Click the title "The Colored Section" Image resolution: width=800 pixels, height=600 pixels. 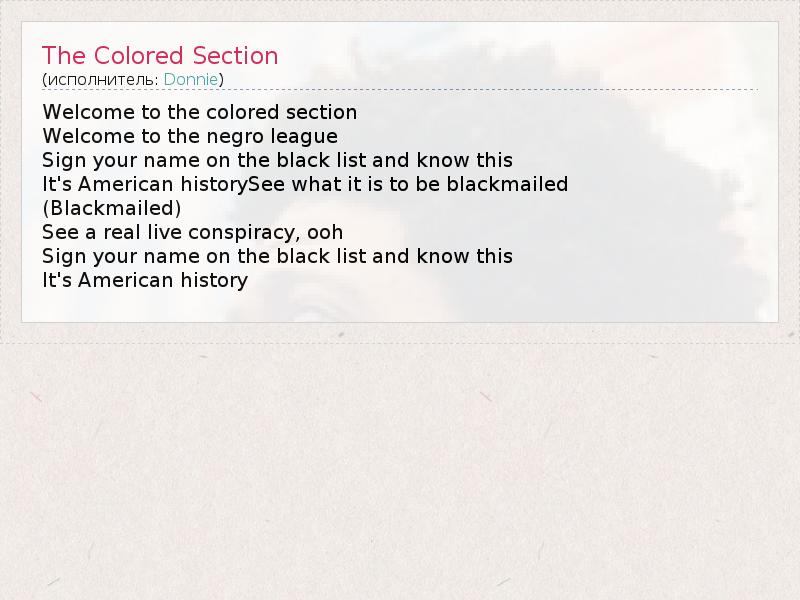click(160, 55)
